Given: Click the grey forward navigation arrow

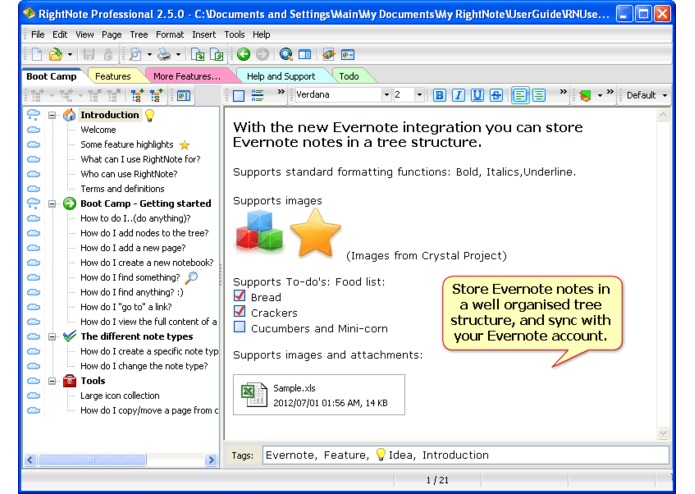Looking at the screenshot, I should (x=262, y=54).
